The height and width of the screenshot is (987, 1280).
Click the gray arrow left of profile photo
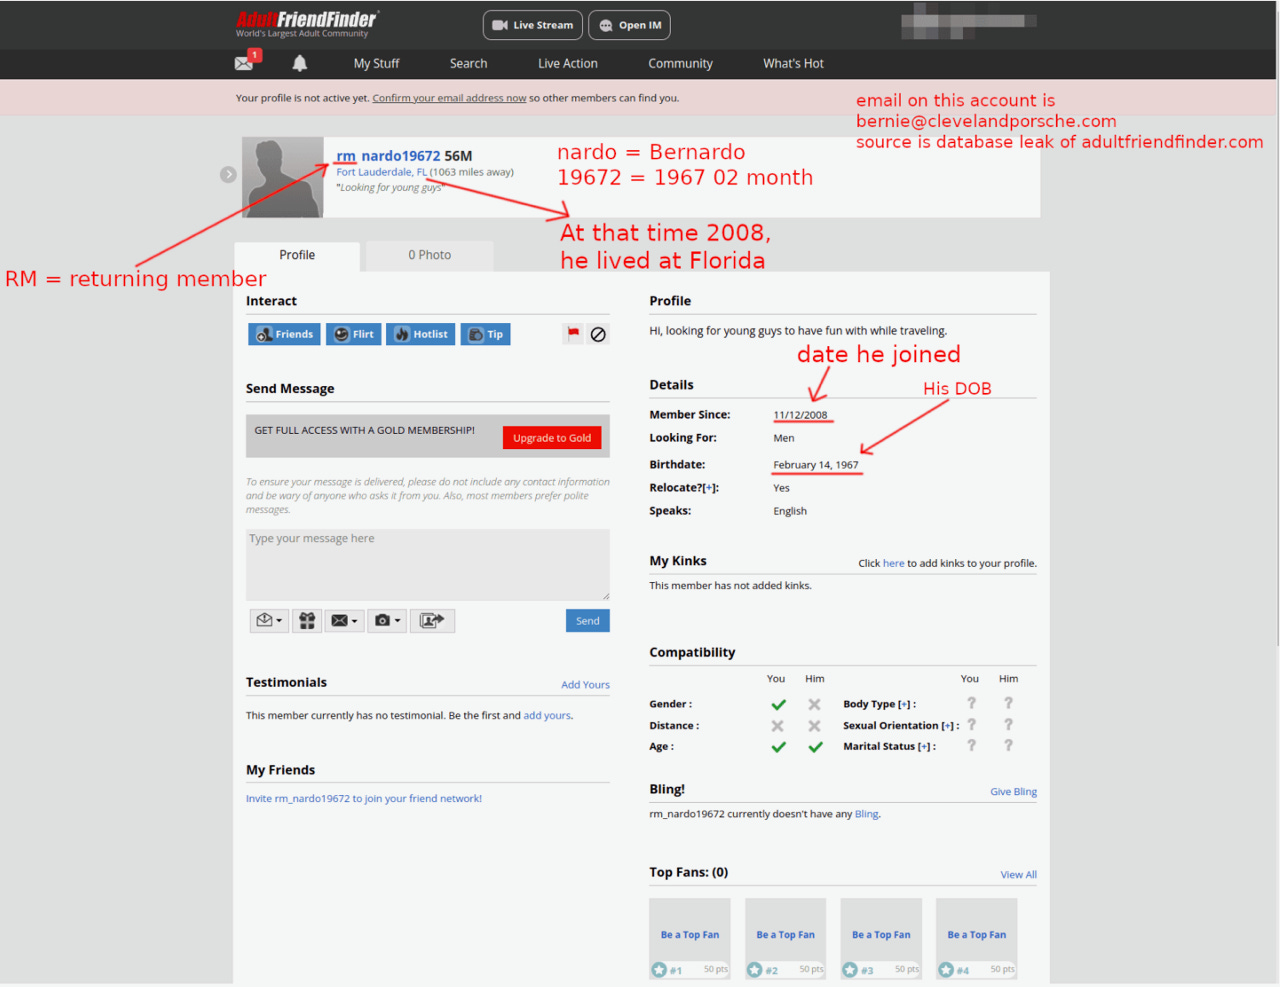(228, 174)
